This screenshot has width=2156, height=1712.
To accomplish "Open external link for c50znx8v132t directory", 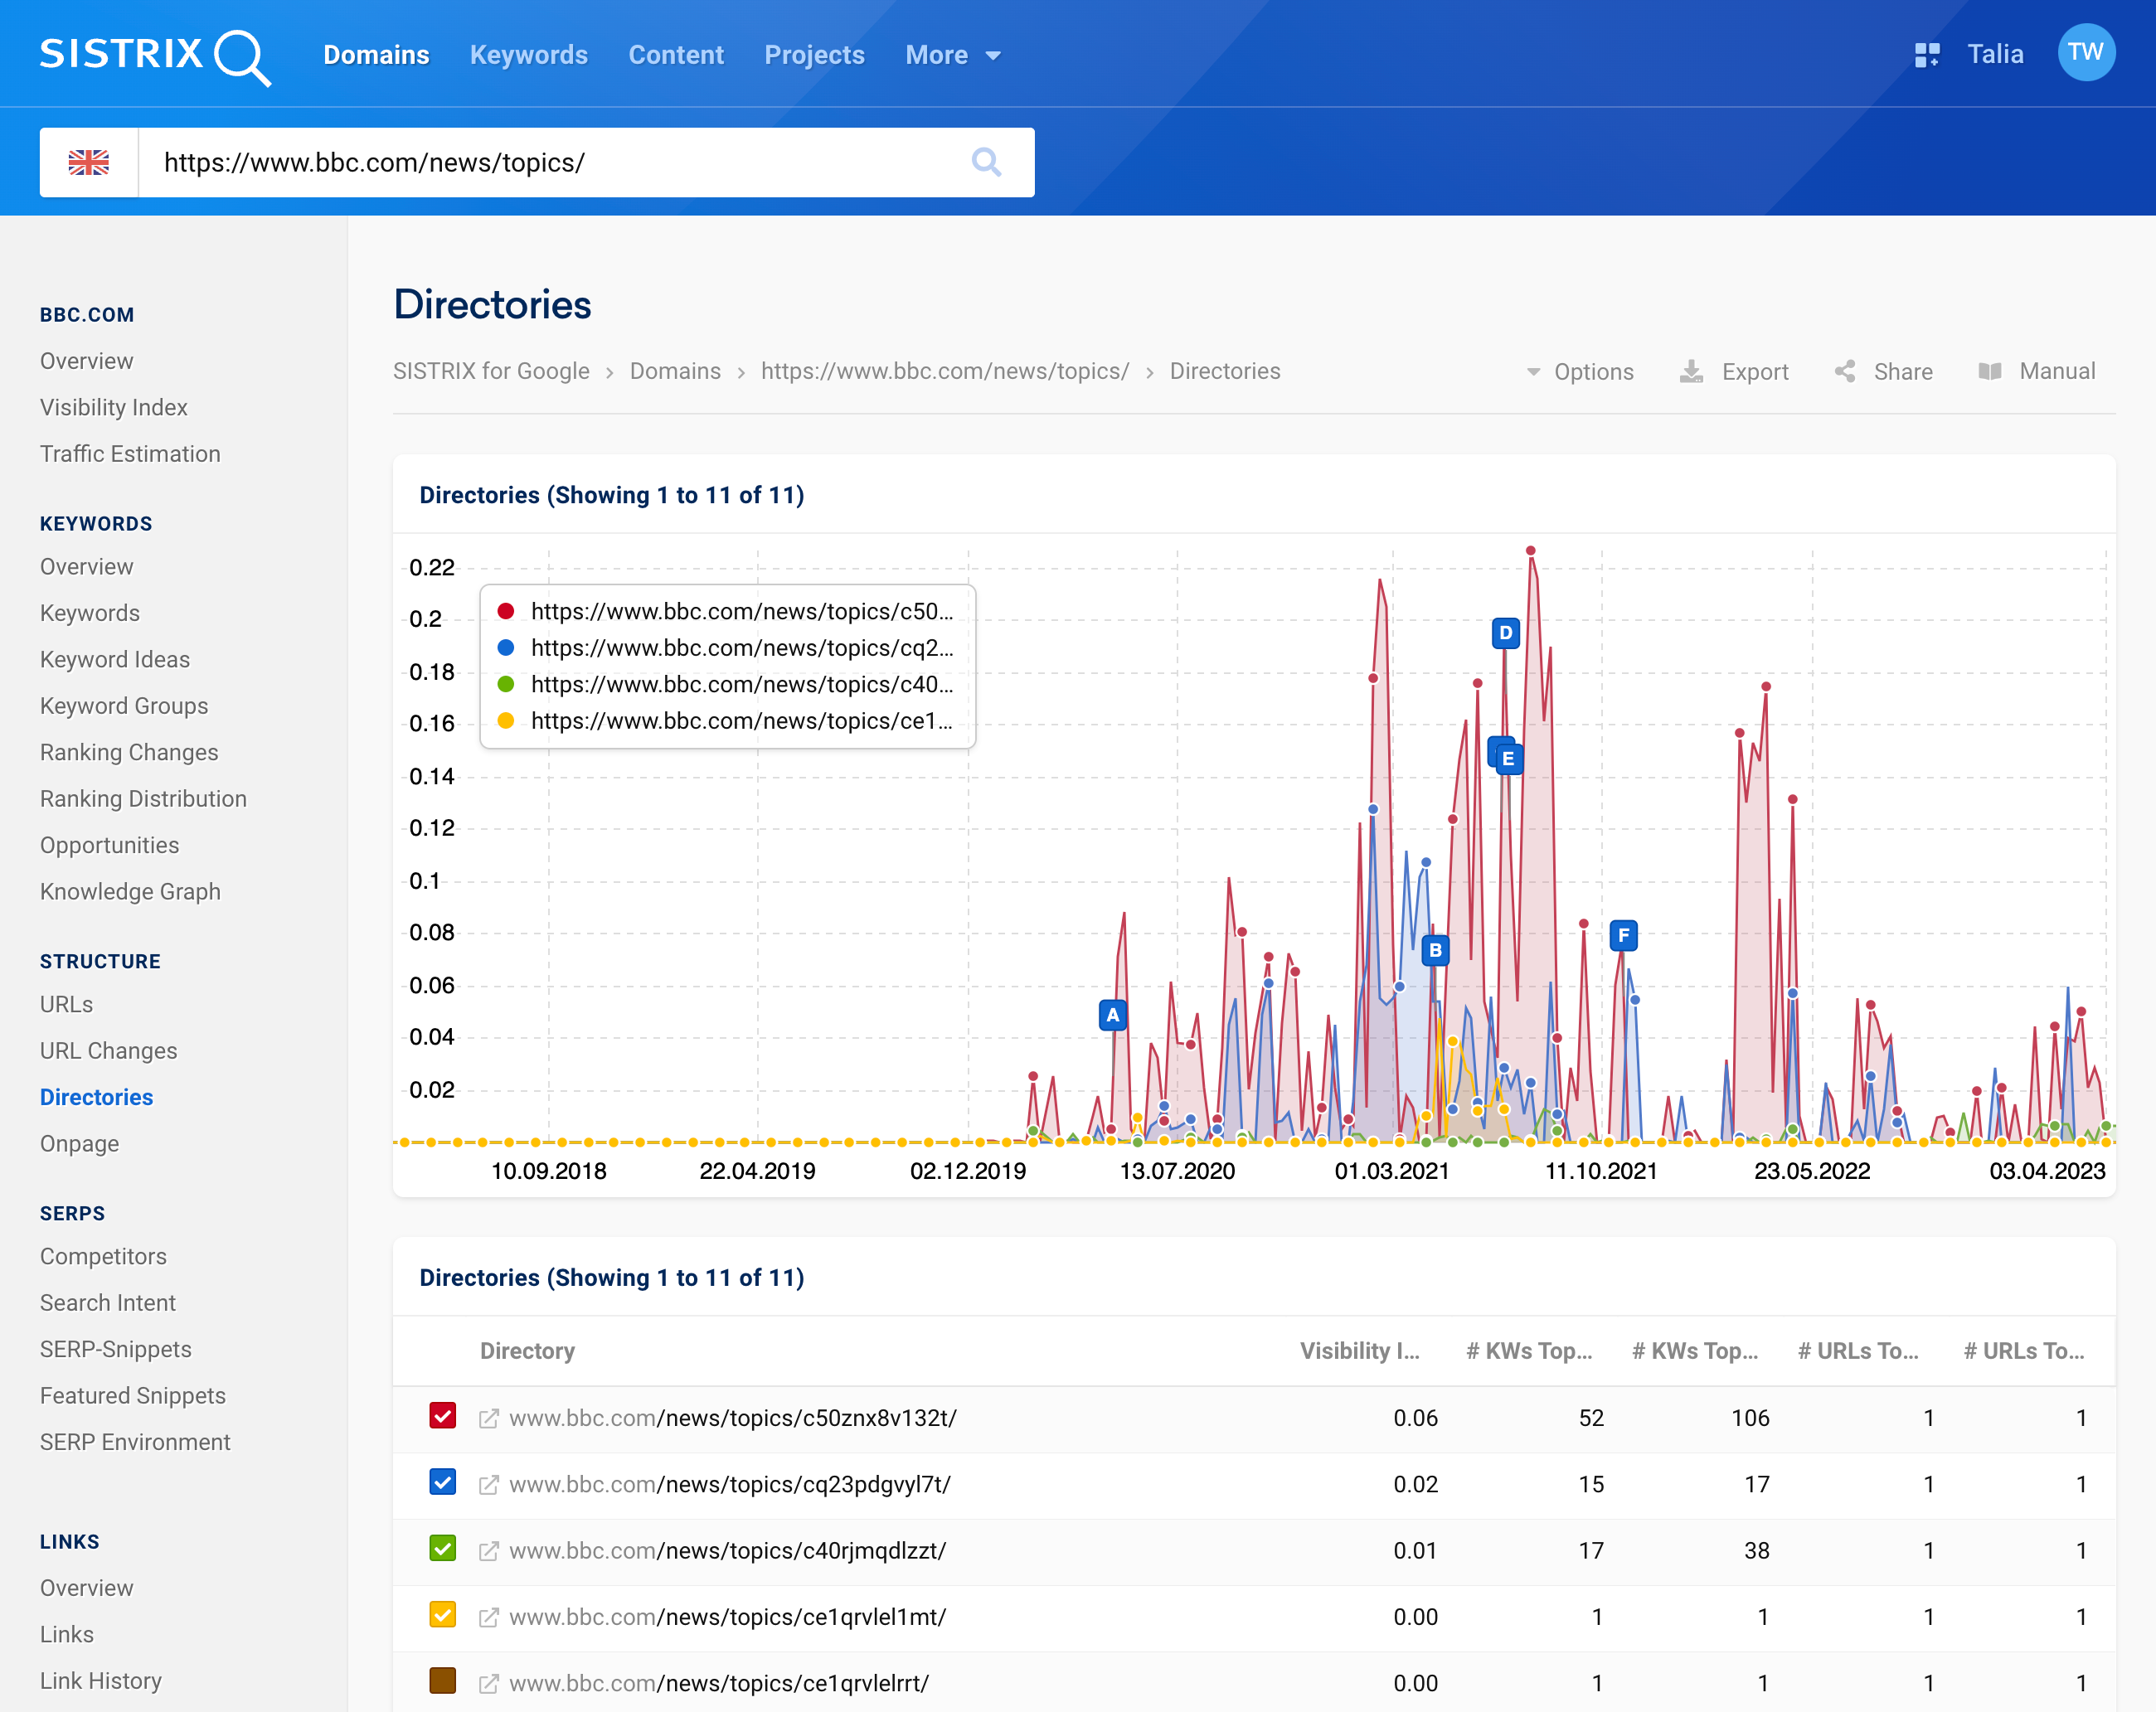I will tap(489, 1418).
